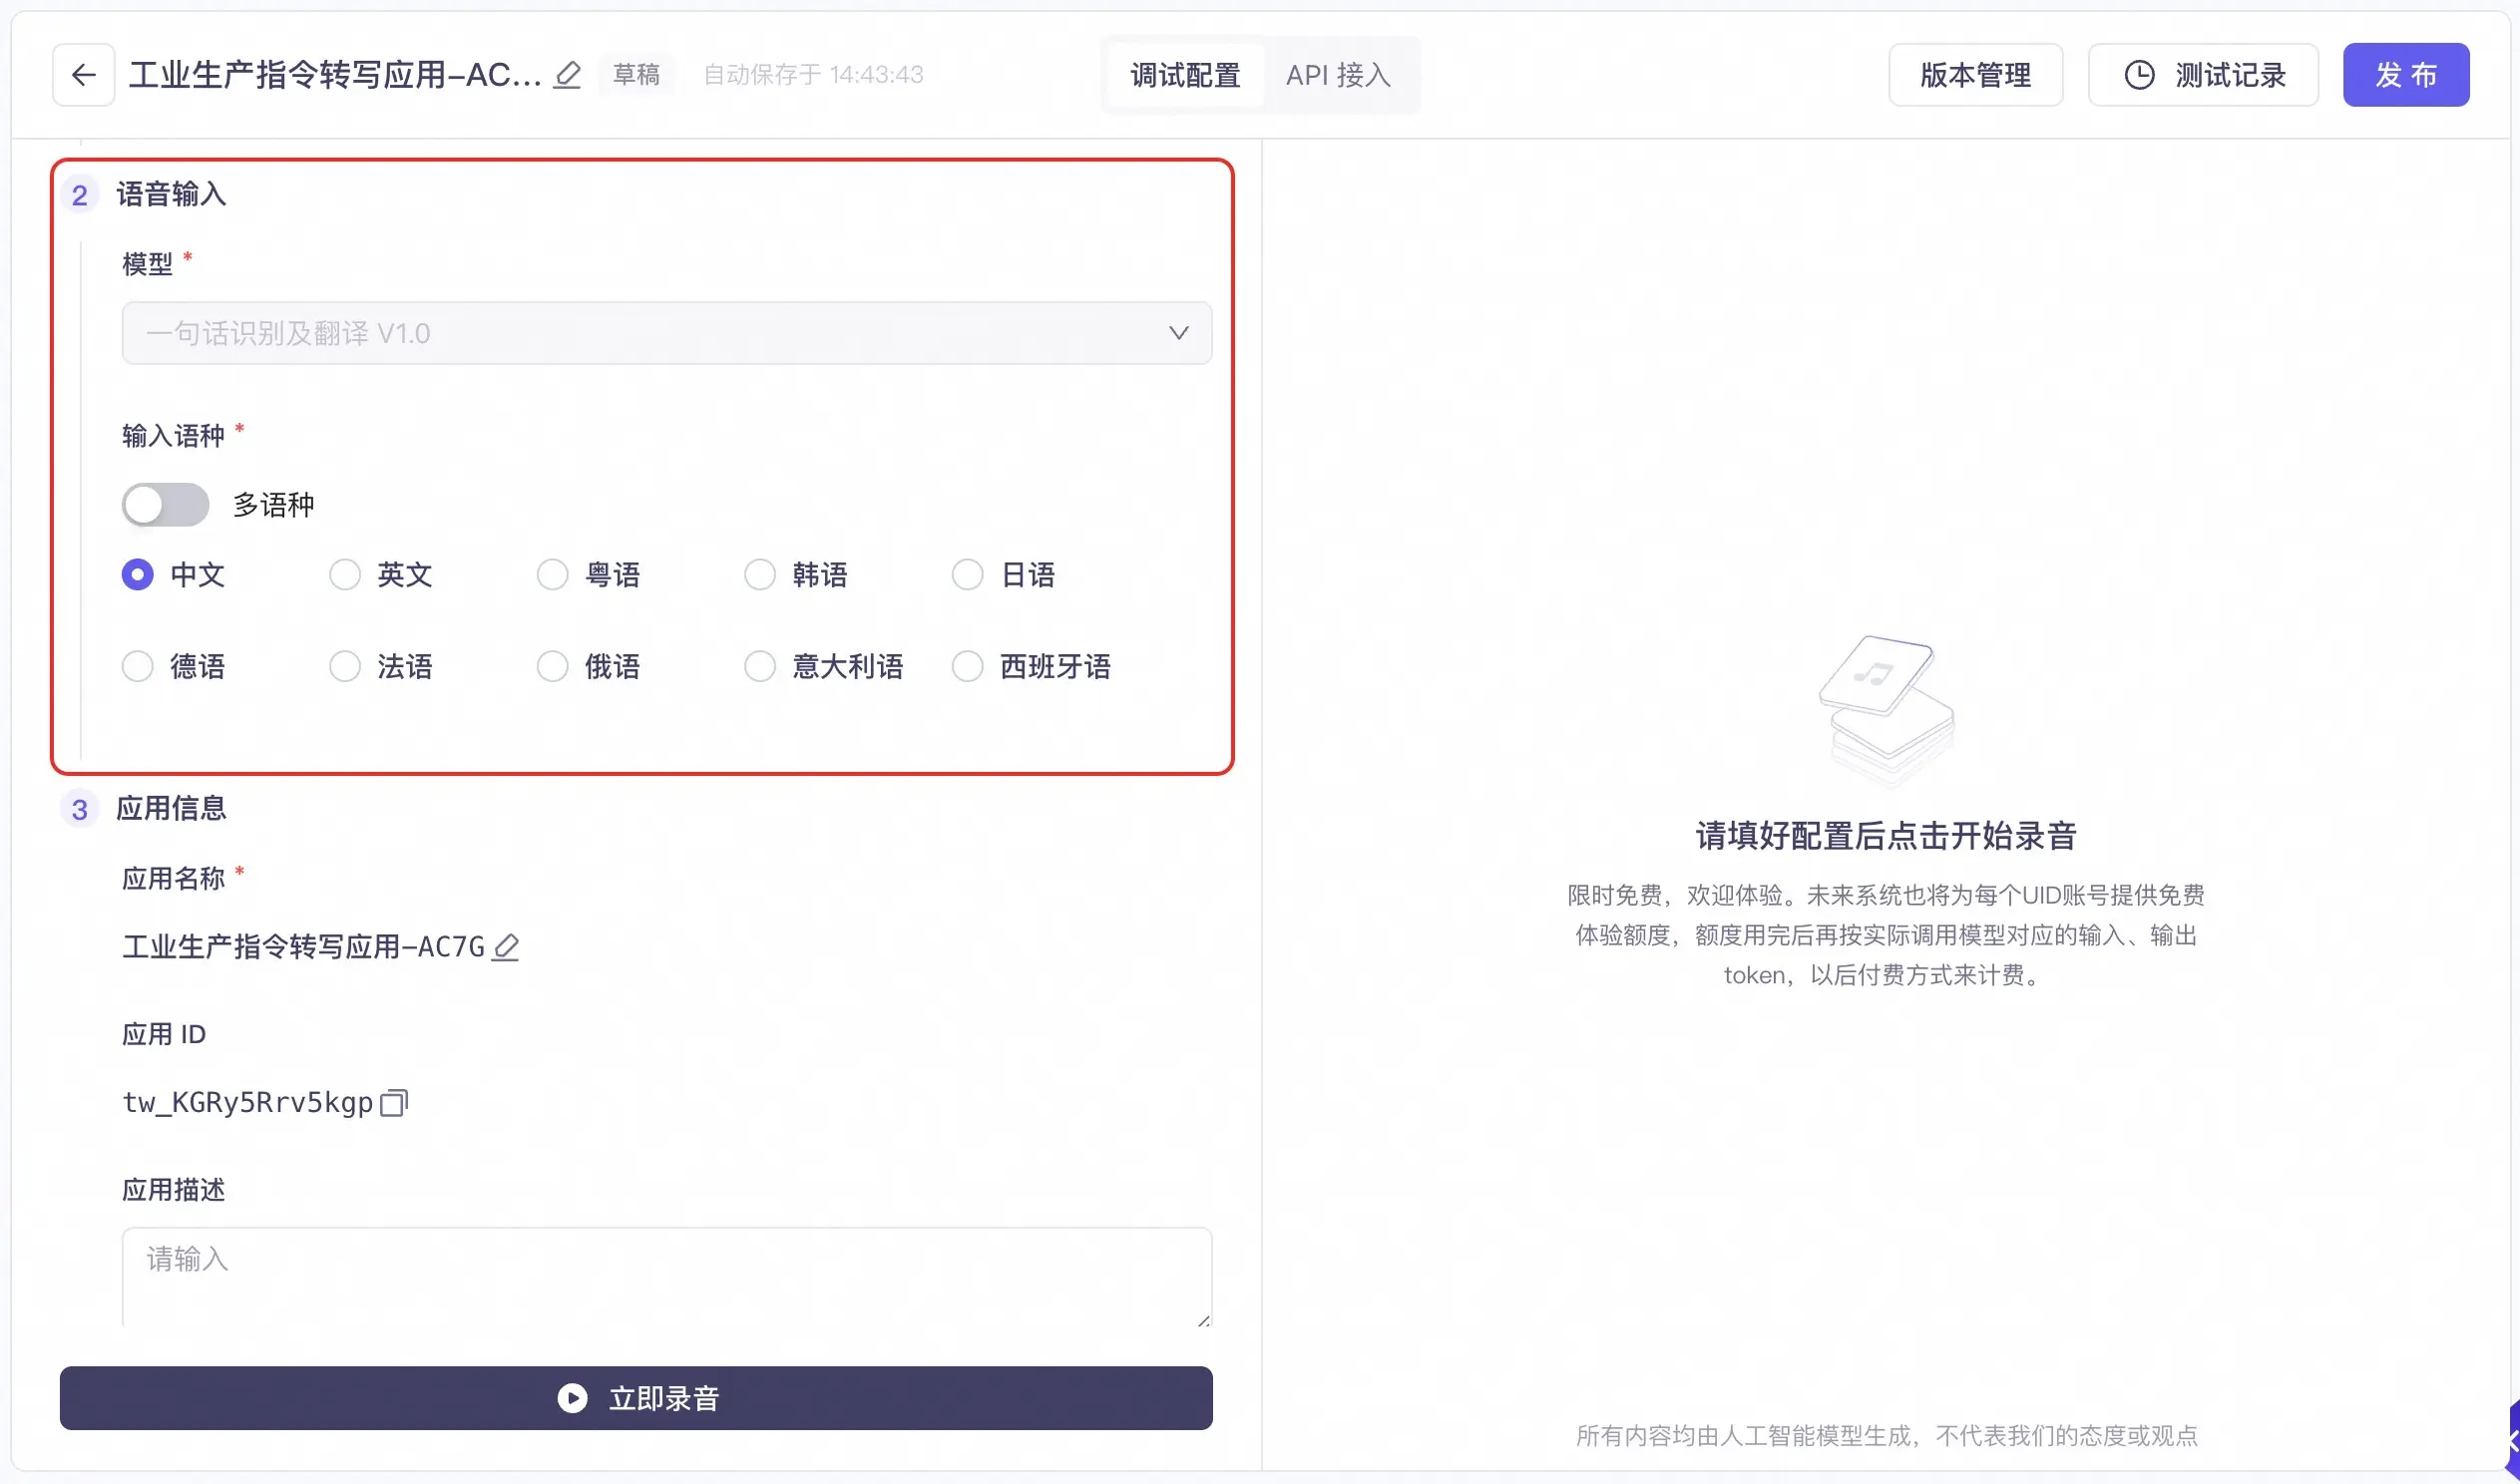This screenshot has width=2520, height=1484.
Task: Click the pencil icon beside 工业生产指令转写应用-AC7G
Action: [506, 947]
